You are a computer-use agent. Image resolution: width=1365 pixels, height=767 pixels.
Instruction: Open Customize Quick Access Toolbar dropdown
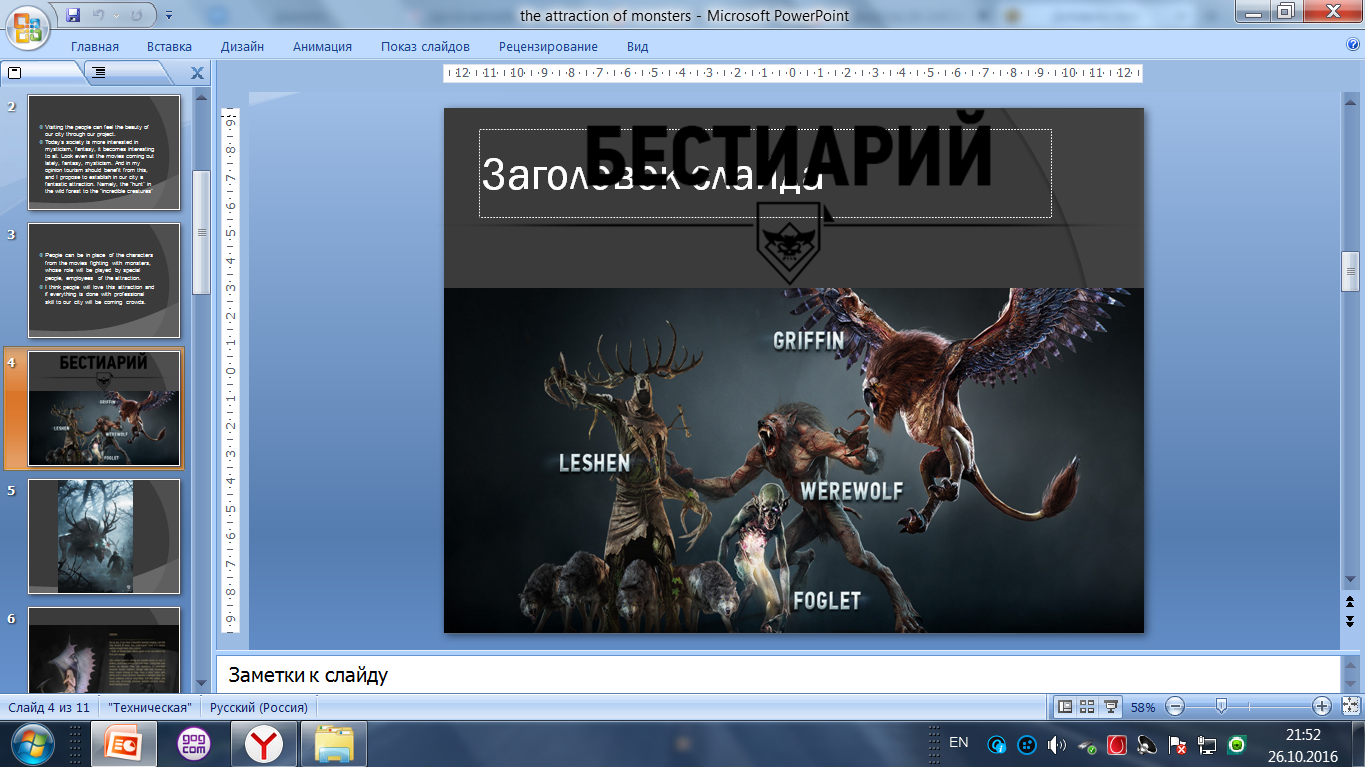[167, 16]
